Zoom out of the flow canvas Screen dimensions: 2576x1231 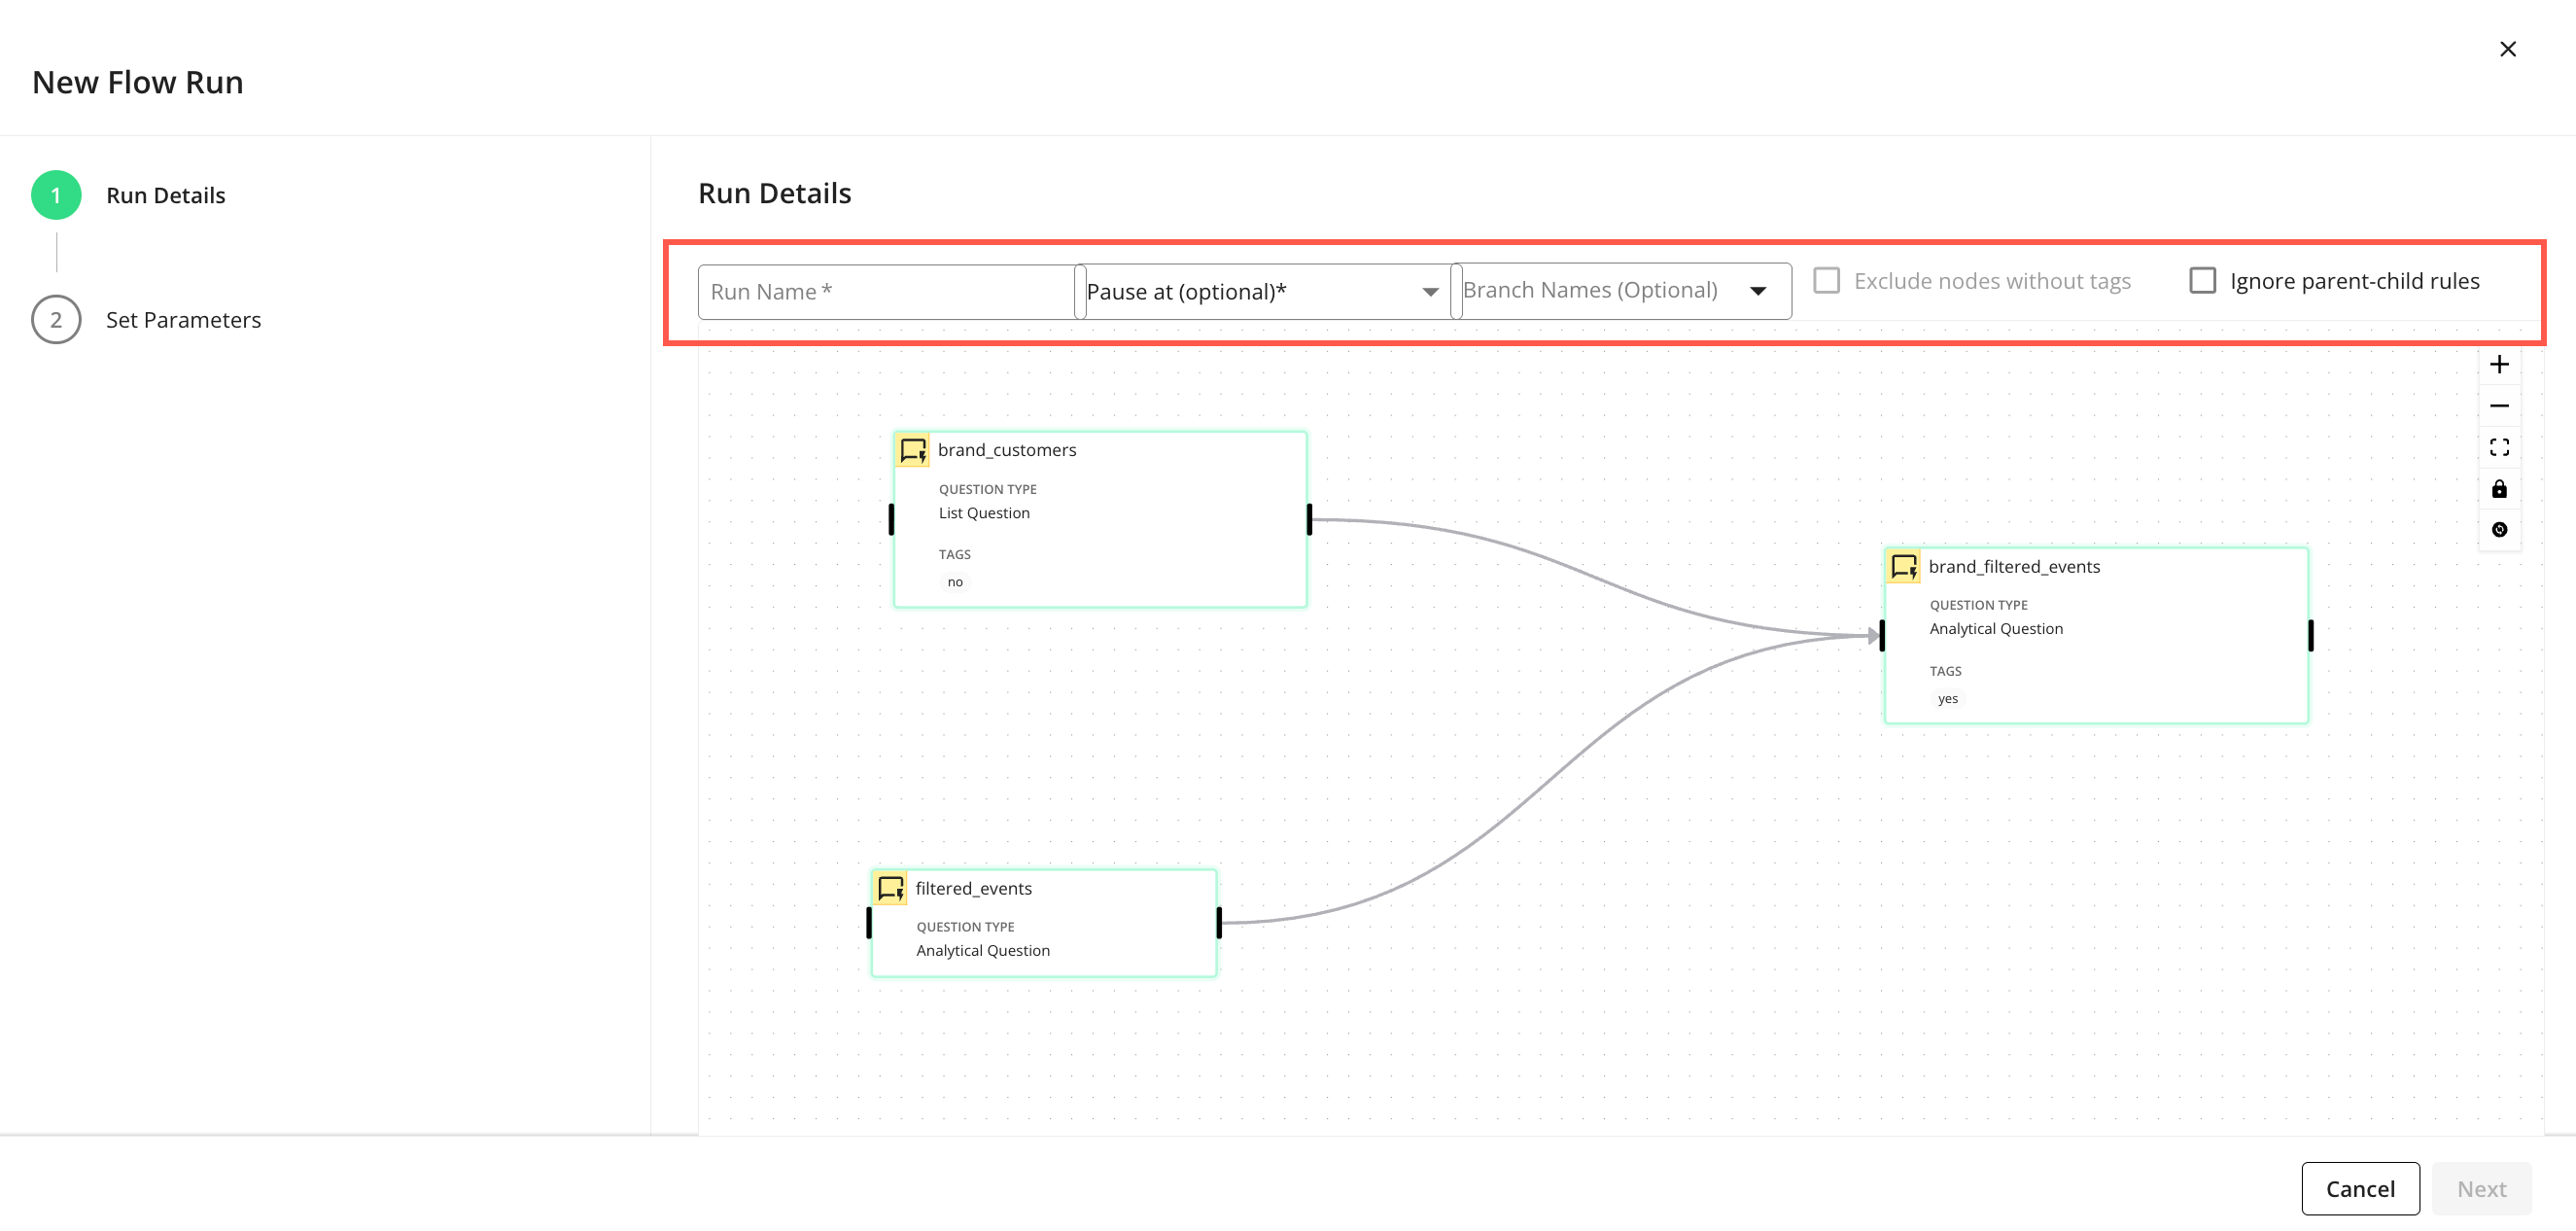coord(2498,406)
